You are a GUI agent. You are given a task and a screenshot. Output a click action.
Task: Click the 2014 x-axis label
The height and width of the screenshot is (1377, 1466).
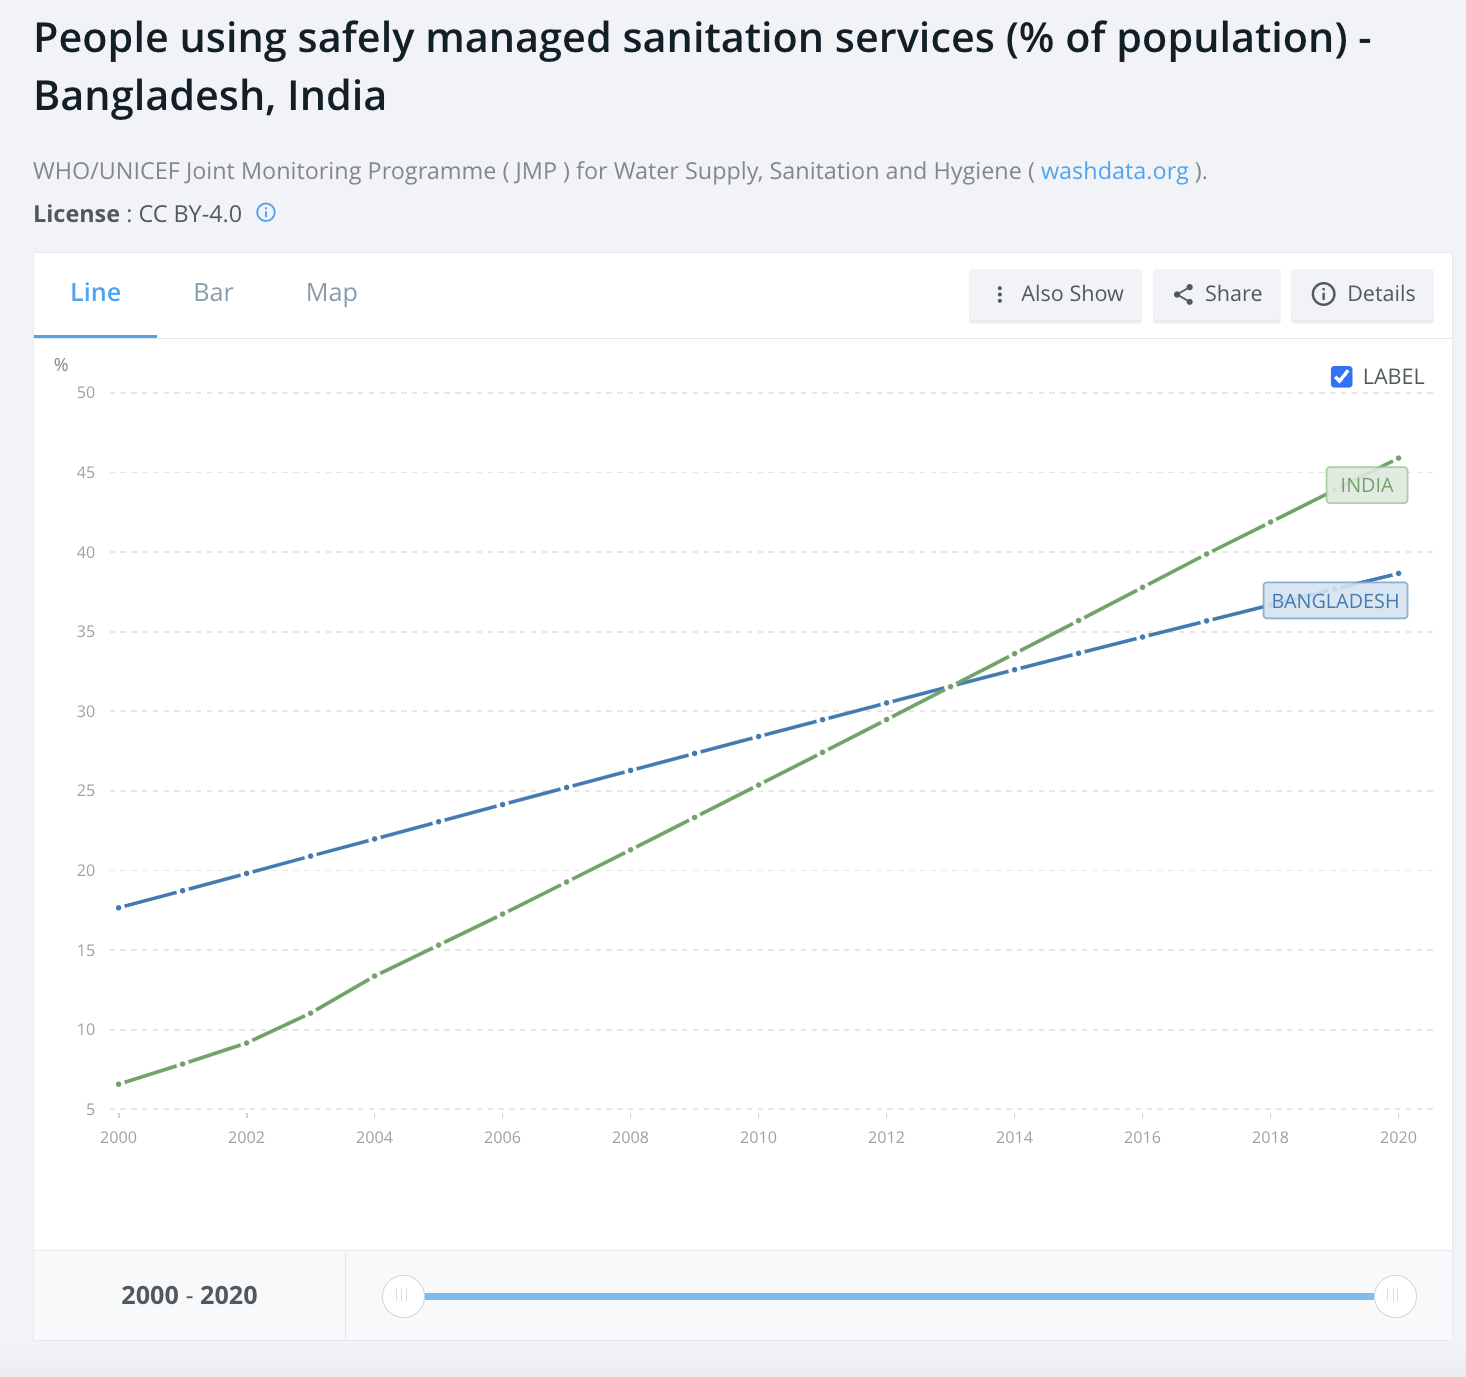[x=1014, y=1137]
